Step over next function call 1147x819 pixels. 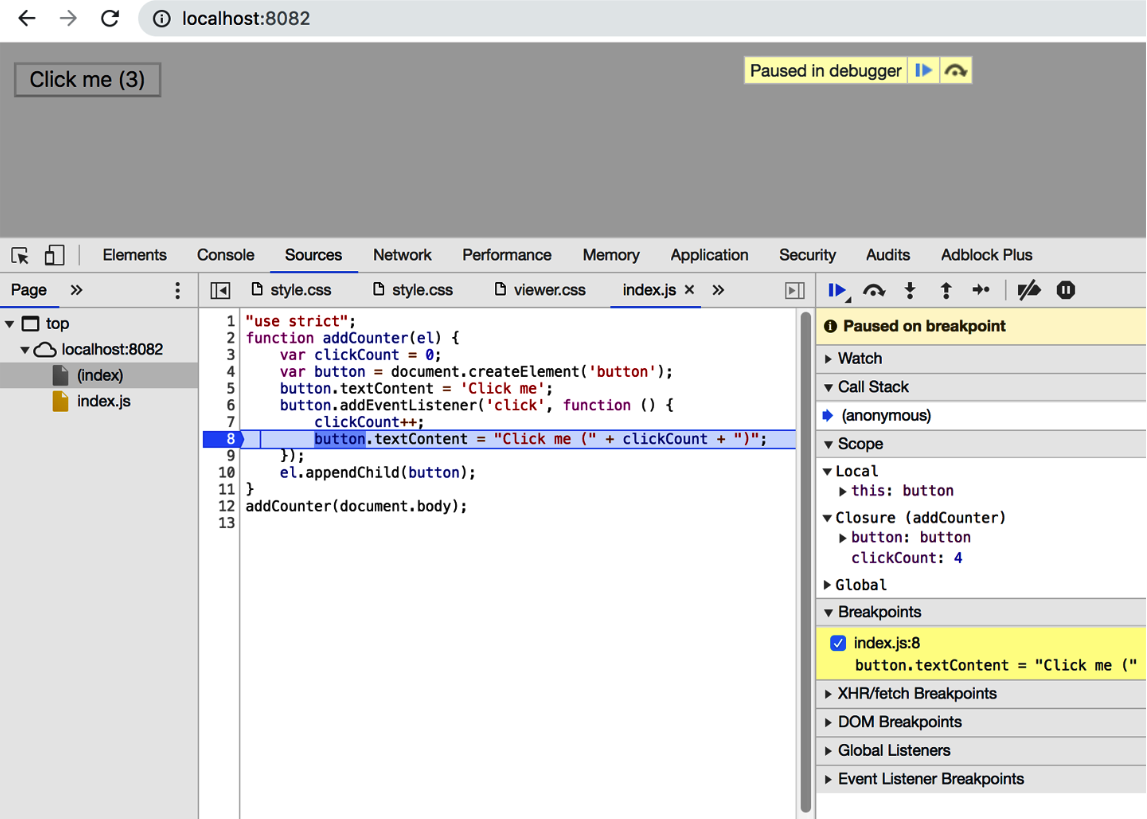click(x=873, y=290)
